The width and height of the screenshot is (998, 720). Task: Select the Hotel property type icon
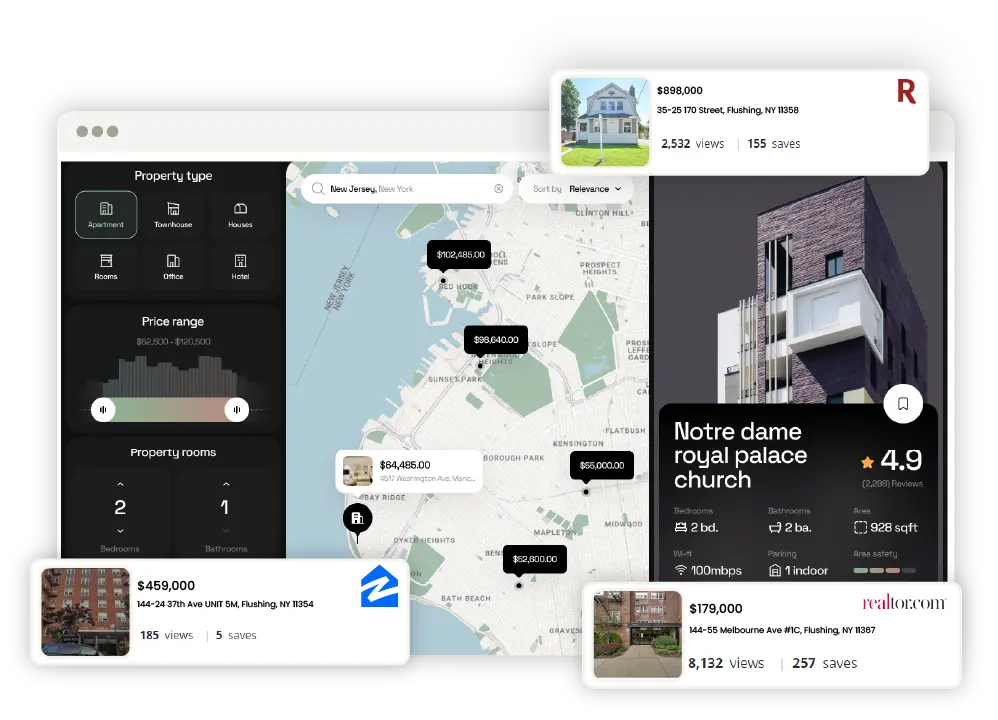point(240,266)
